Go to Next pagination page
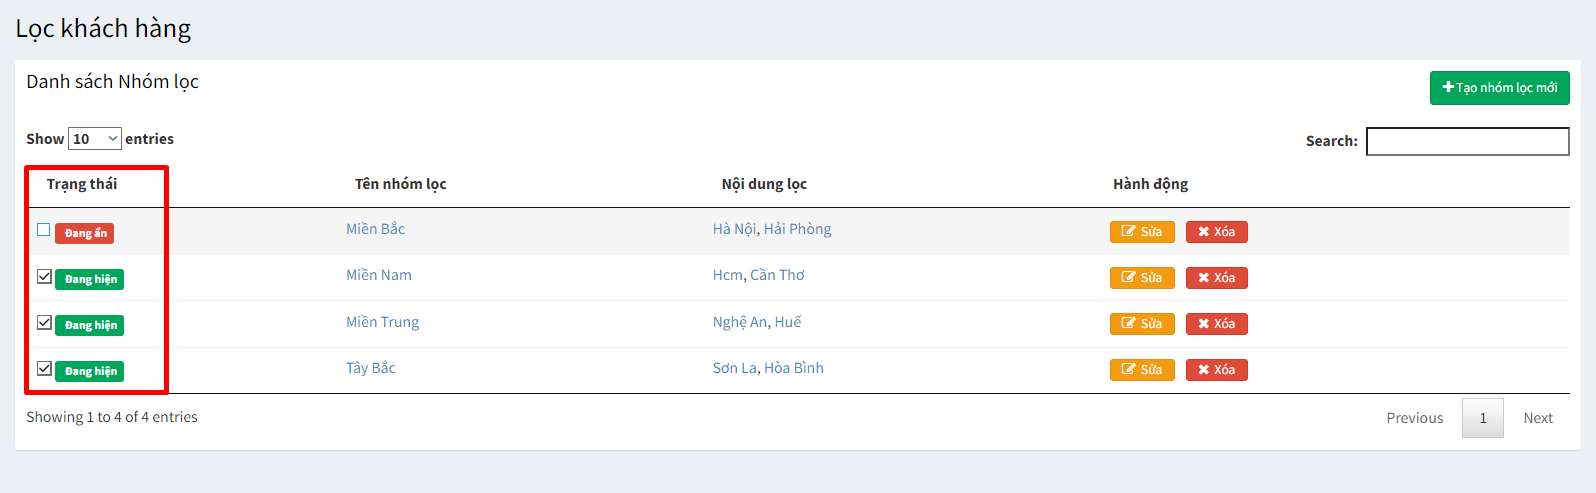The image size is (1596, 493). [1538, 418]
